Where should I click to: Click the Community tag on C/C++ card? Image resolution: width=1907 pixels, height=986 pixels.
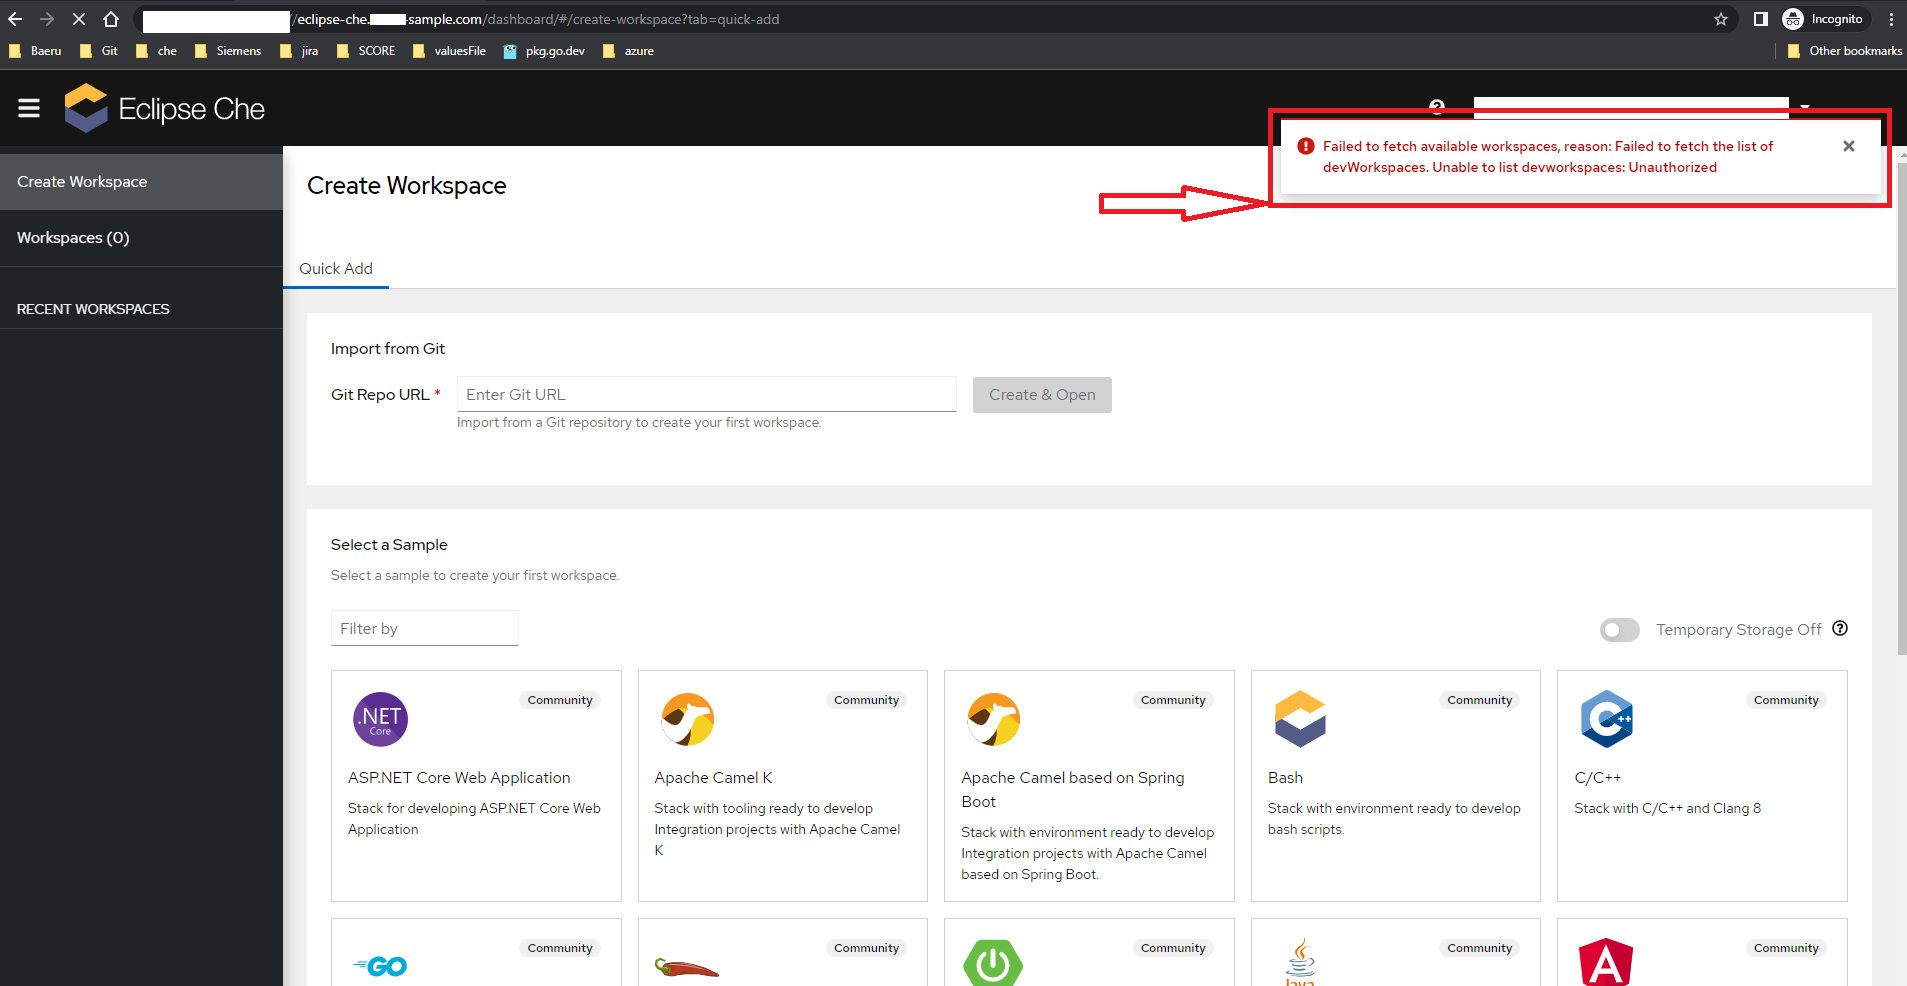pyautogui.click(x=1786, y=700)
